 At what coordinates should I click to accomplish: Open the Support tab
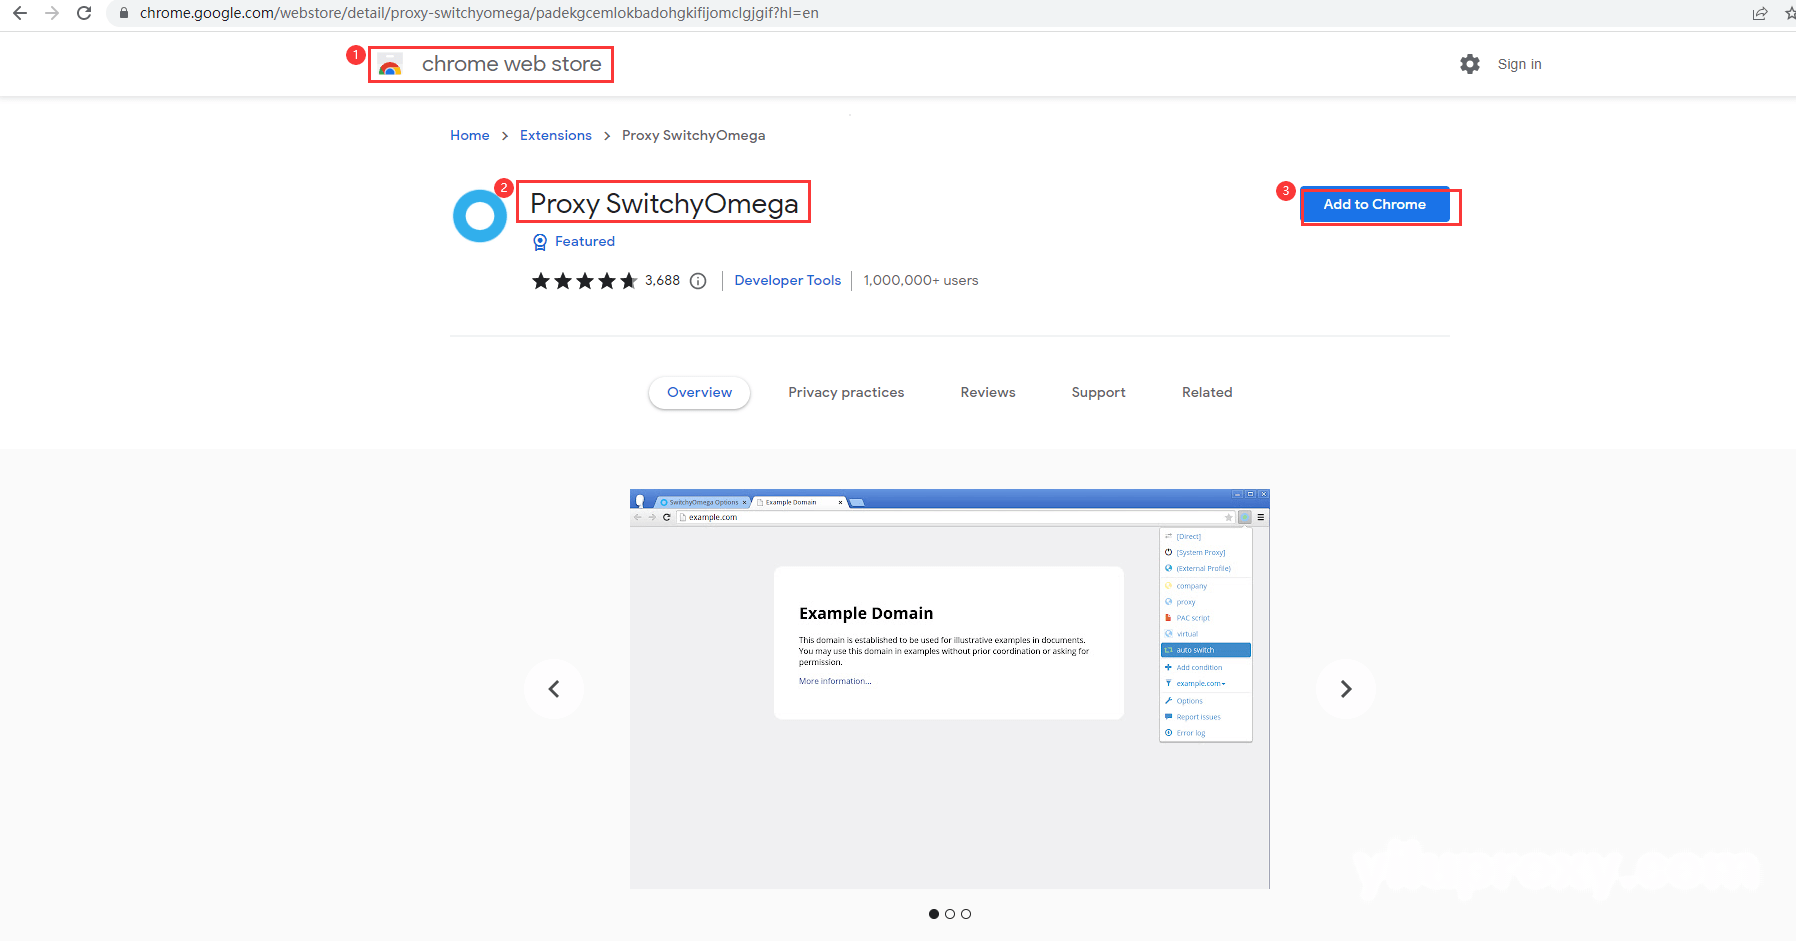(x=1099, y=393)
